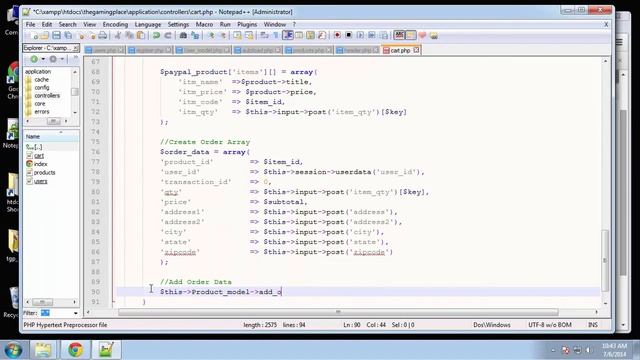Toggle INS mode in status bar
Viewport: 640px width, 360px height.
593,325
